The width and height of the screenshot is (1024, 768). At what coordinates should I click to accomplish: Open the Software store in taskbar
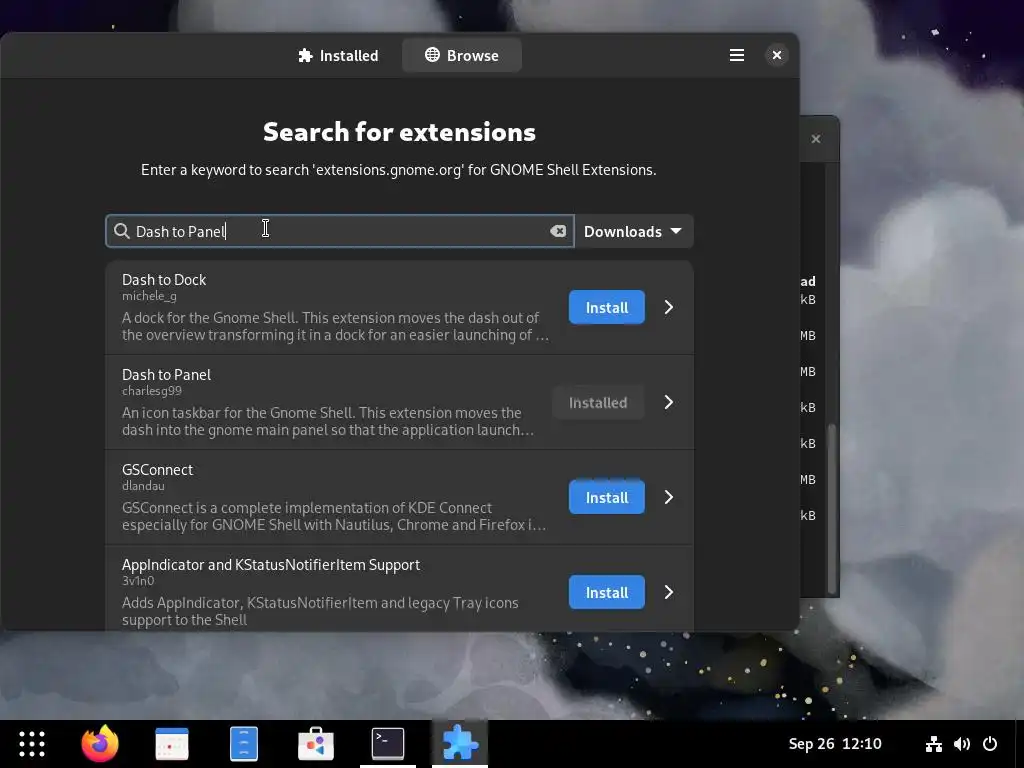pyautogui.click(x=316, y=744)
